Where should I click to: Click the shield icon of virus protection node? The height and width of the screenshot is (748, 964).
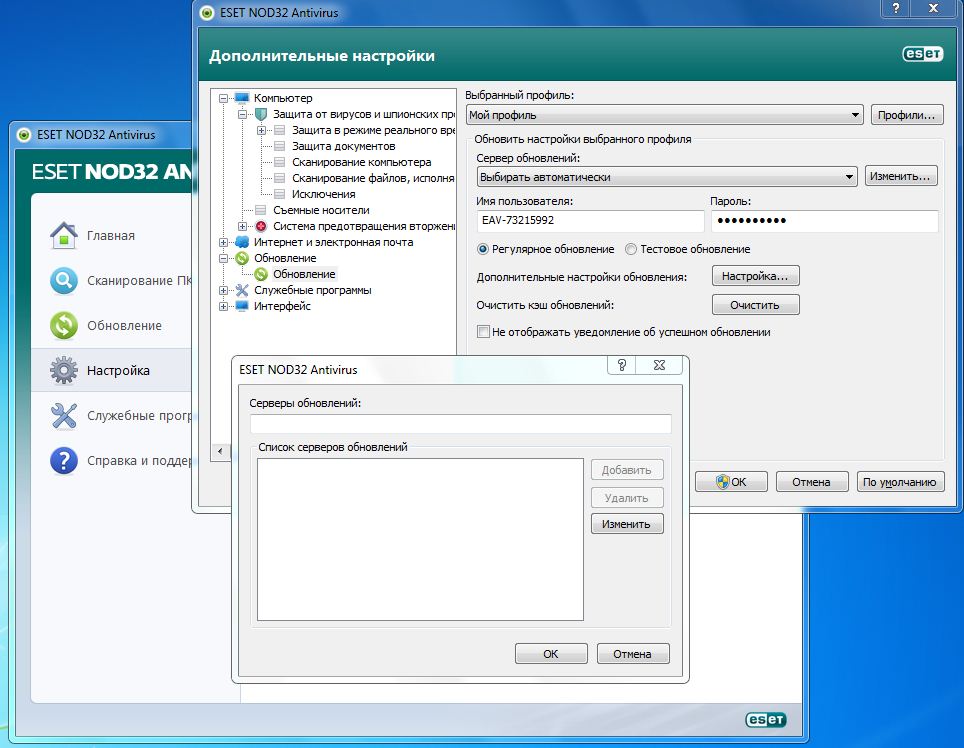pos(261,114)
